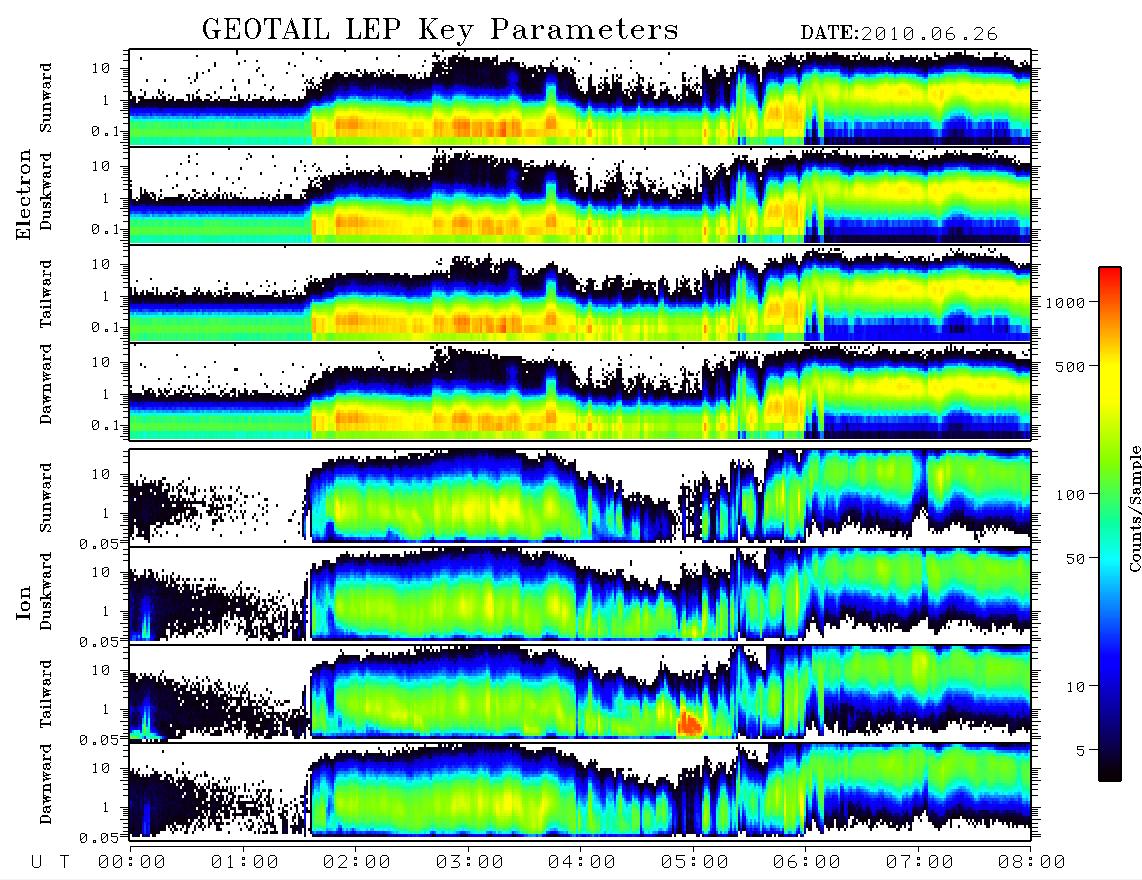The width and height of the screenshot is (1142, 880).
Task: Click the '1000' colorbar tick label
Action: (x=1065, y=302)
